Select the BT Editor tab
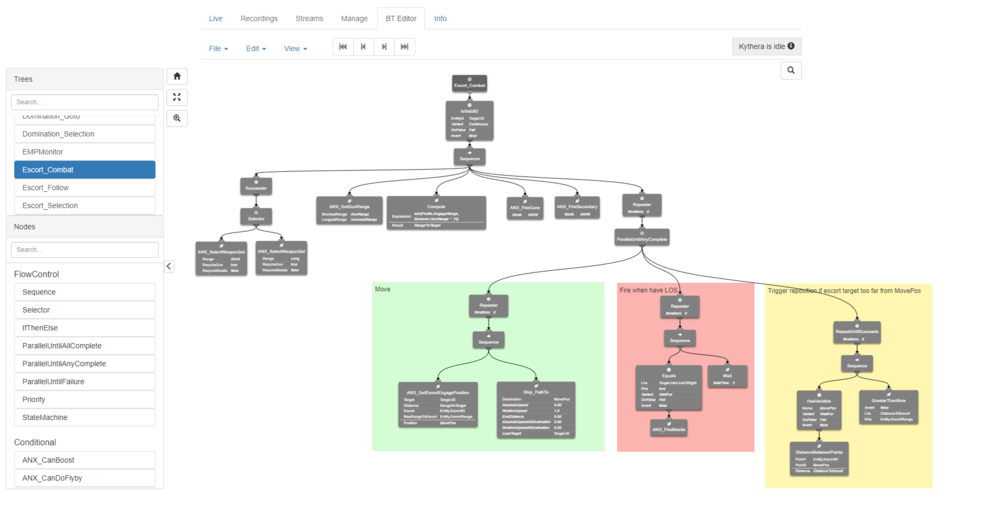 pyautogui.click(x=401, y=18)
